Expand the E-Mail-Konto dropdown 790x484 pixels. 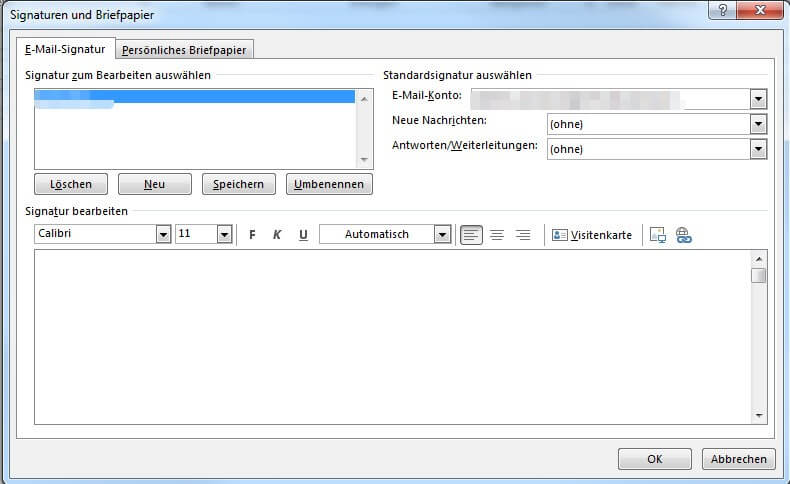758,99
